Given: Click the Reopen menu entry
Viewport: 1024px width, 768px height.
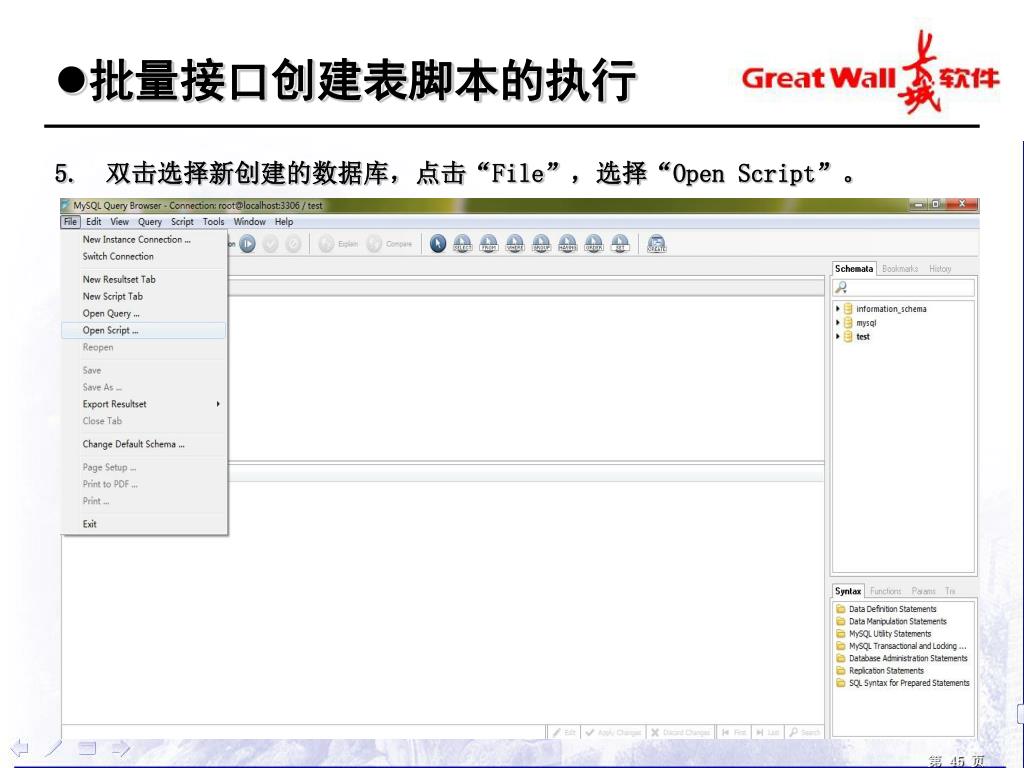Looking at the screenshot, I should (x=144, y=347).
